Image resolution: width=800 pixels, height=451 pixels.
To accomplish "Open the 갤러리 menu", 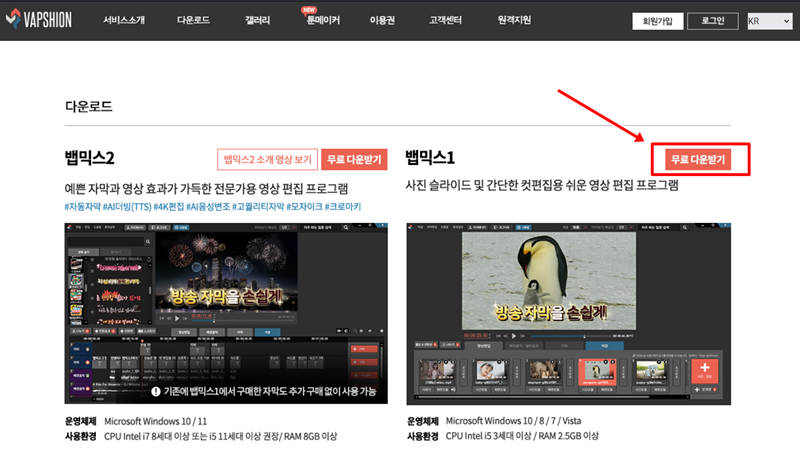I will [257, 20].
